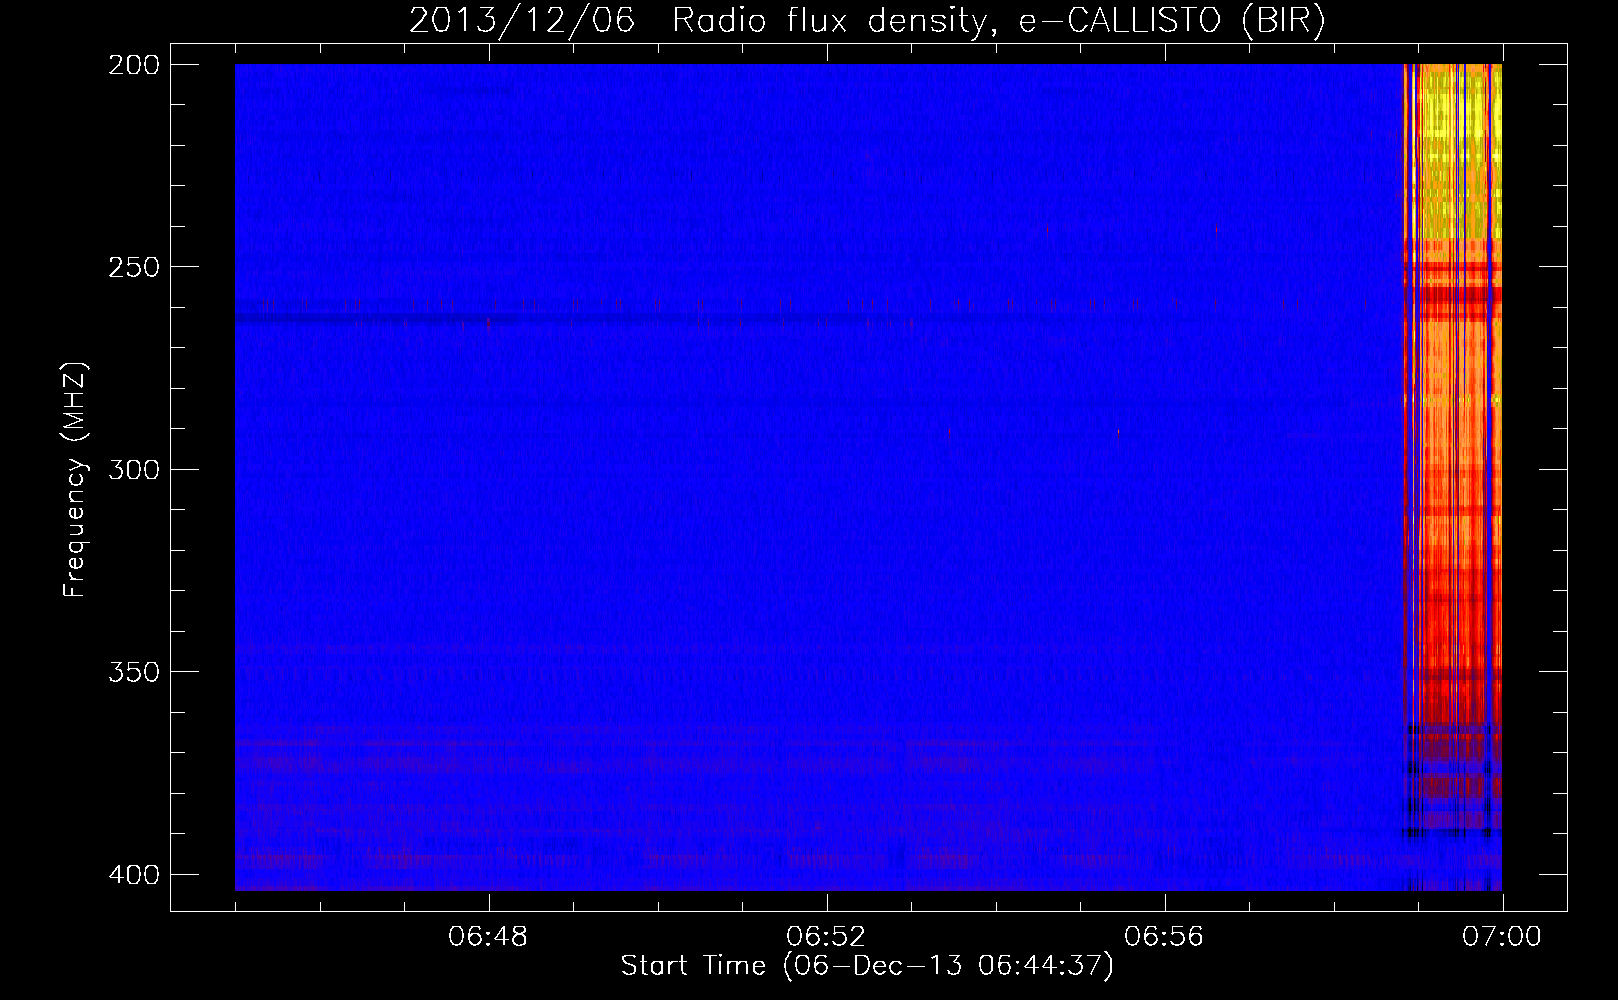The width and height of the screenshot is (1618, 1000).
Task: Click the 06:56 time tick label
Action: click(1164, 937)
